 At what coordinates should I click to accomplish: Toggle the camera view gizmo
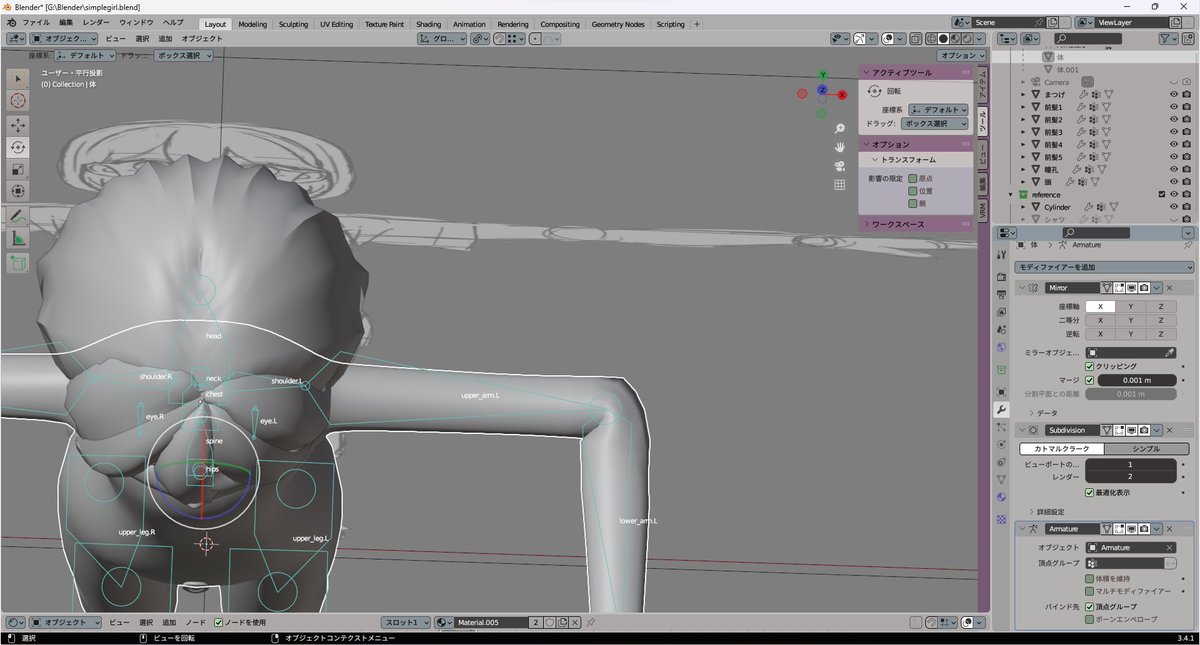(840, 166)
